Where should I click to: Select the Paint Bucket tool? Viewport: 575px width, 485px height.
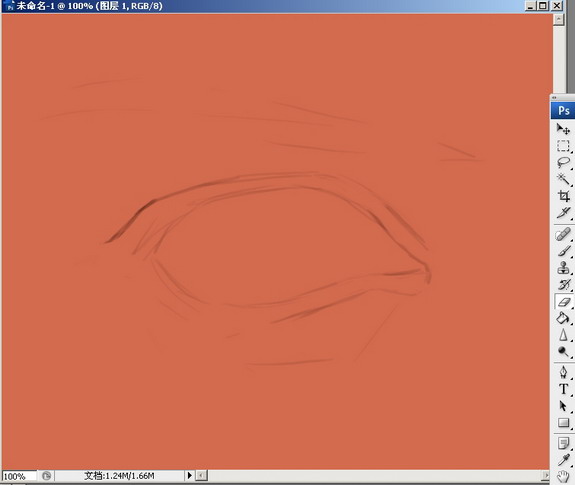click(563, 318)
